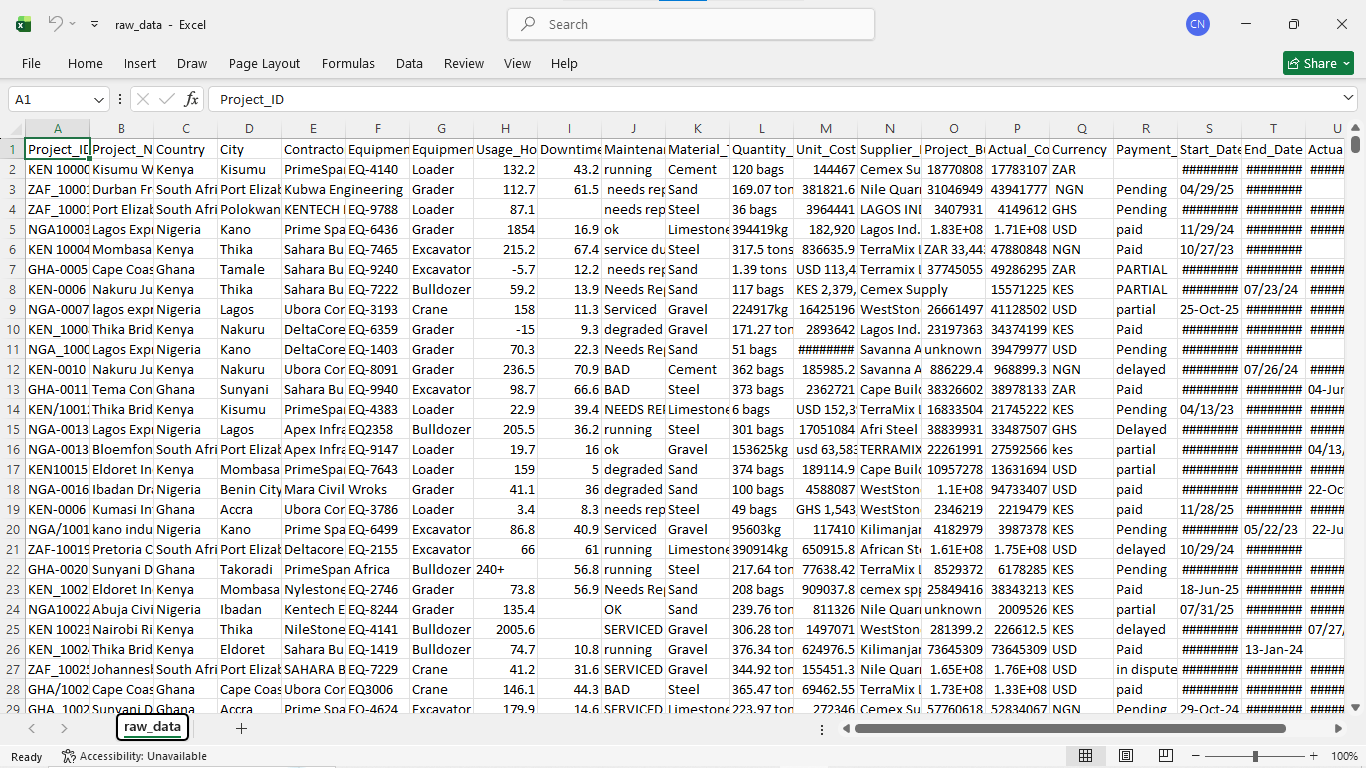
Task: Expand the formula bar chevron
Action: pyautogui.click(x=1348, y=98)
